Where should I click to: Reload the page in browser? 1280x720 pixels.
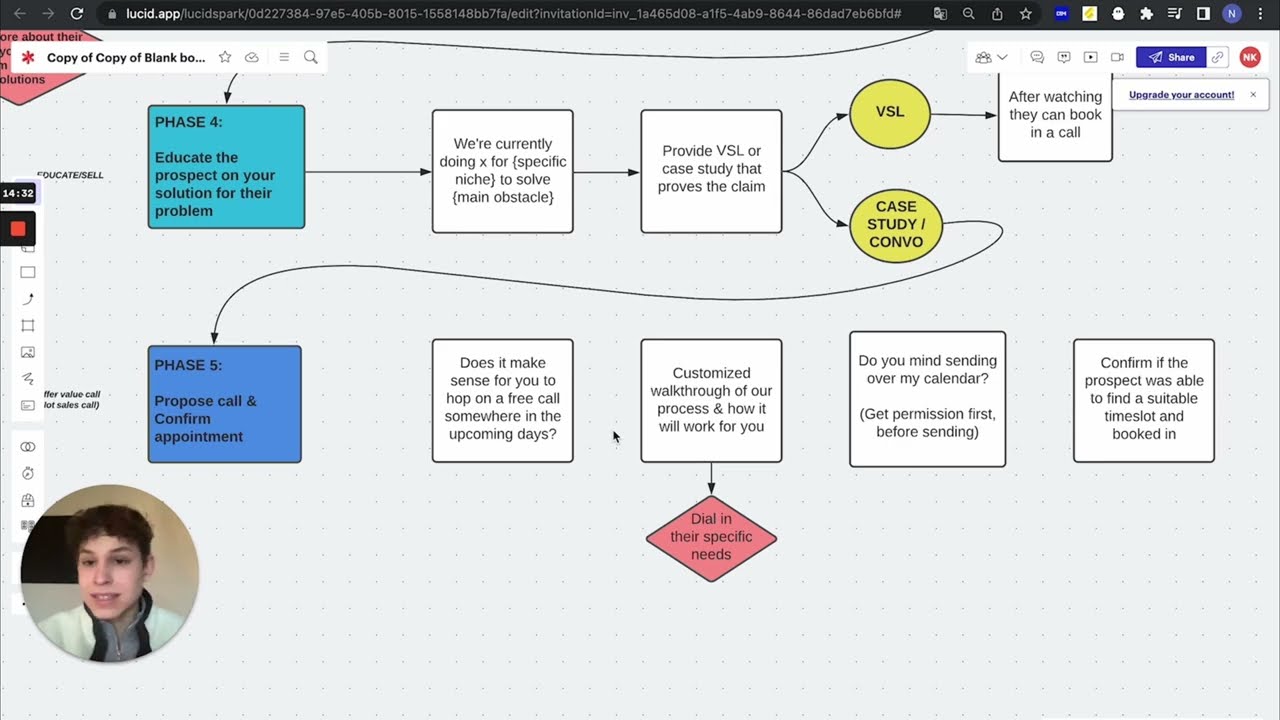click(77, 14)
